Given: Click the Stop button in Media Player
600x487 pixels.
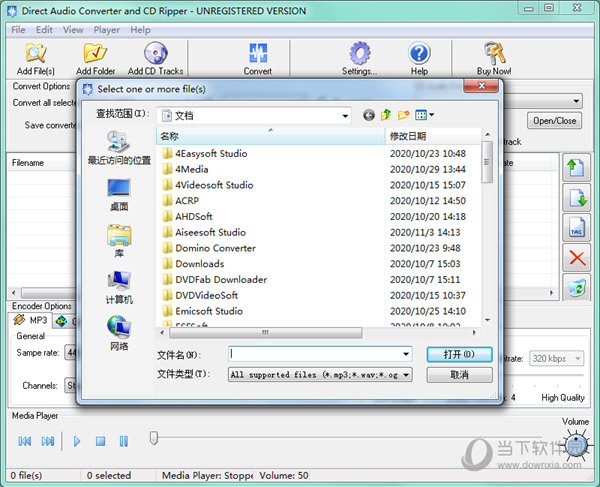Looking at the screenshot, I should tap(100, 441).
